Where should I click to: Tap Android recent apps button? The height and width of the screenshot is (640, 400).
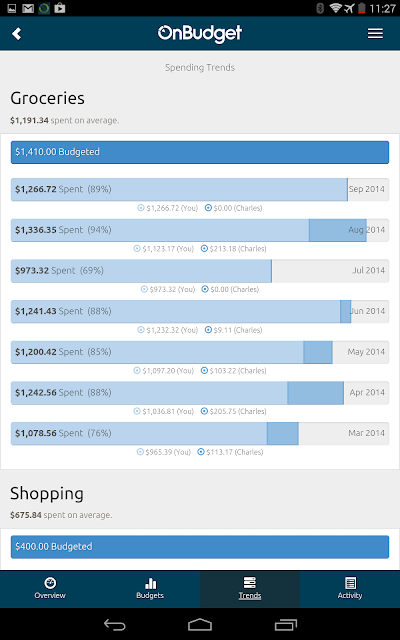pyautogui.click(x=286, y=624)
